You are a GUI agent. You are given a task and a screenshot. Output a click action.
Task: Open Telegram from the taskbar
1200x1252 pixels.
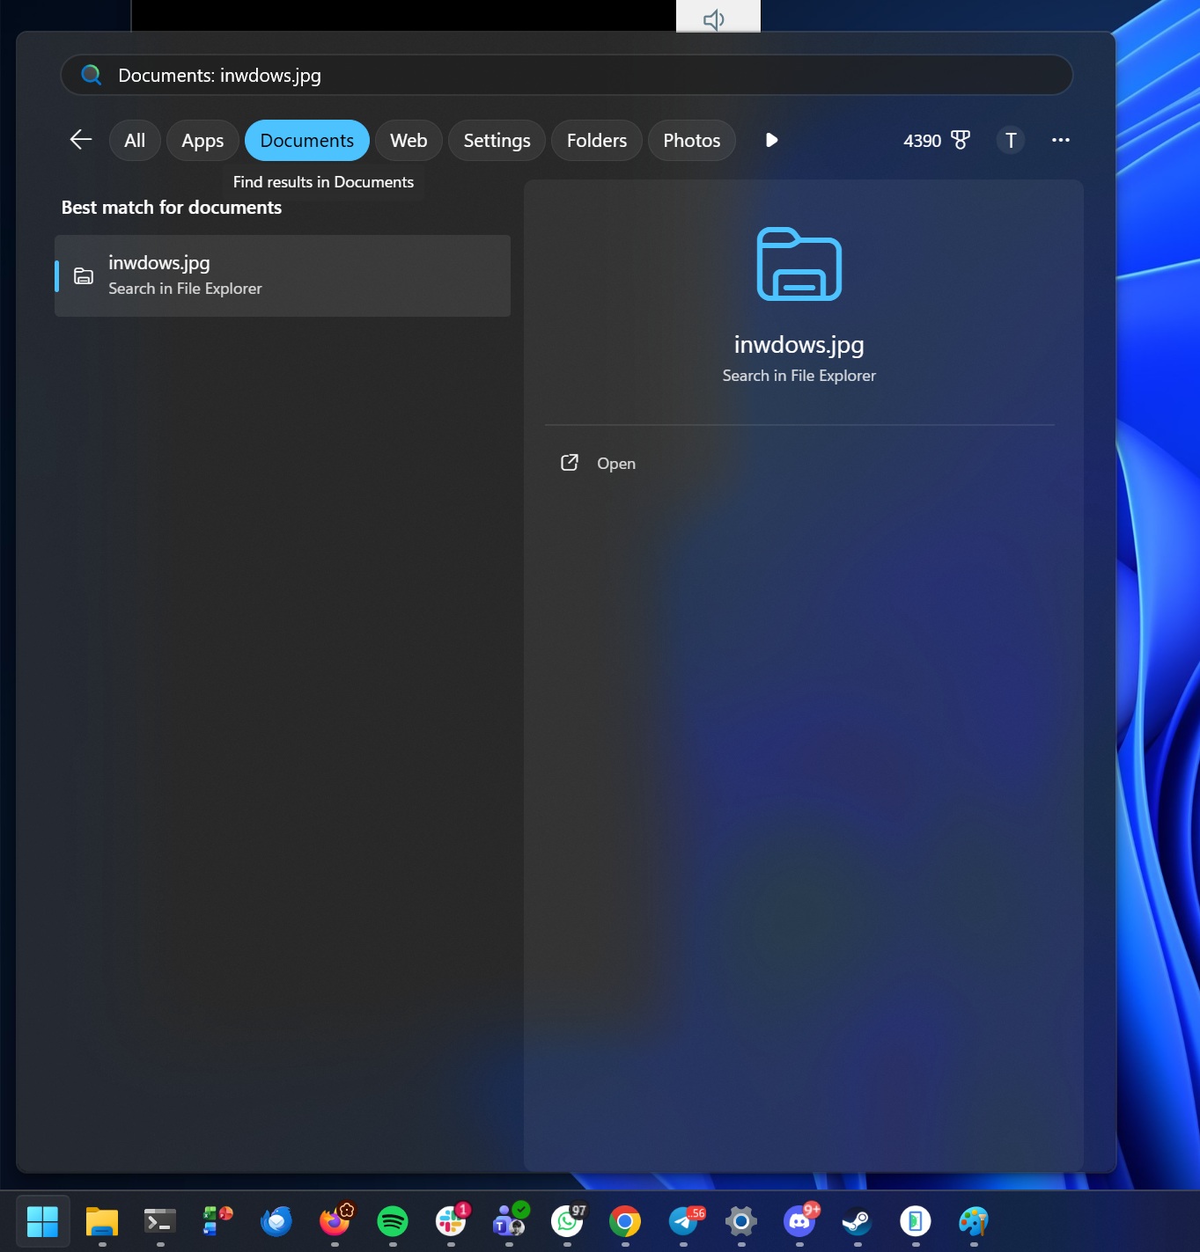click(684, 1221)
